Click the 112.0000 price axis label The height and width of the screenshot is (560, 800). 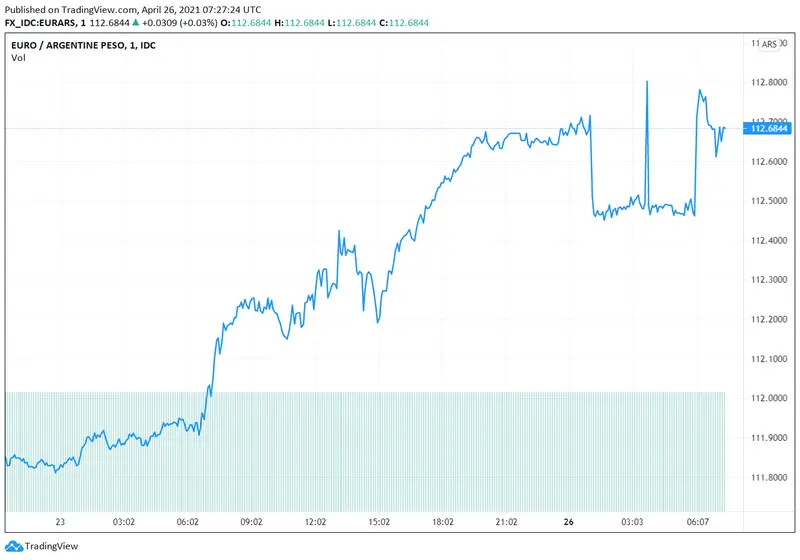[769, 398]
